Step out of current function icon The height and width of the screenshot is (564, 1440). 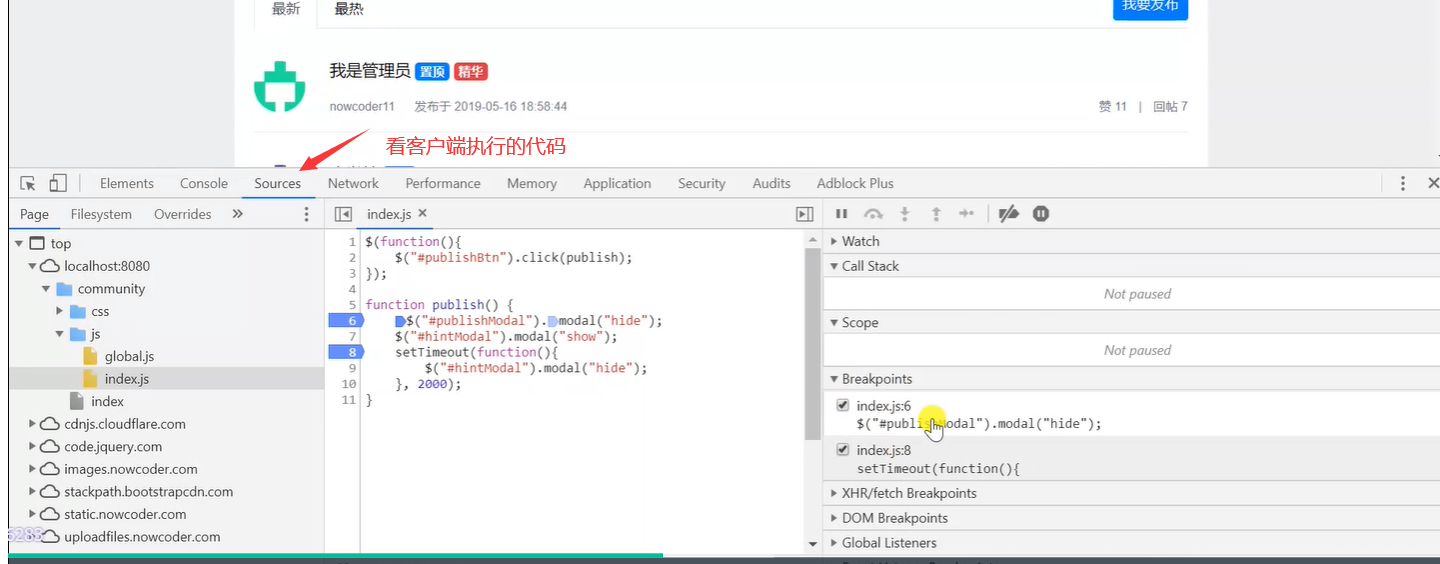936,213
